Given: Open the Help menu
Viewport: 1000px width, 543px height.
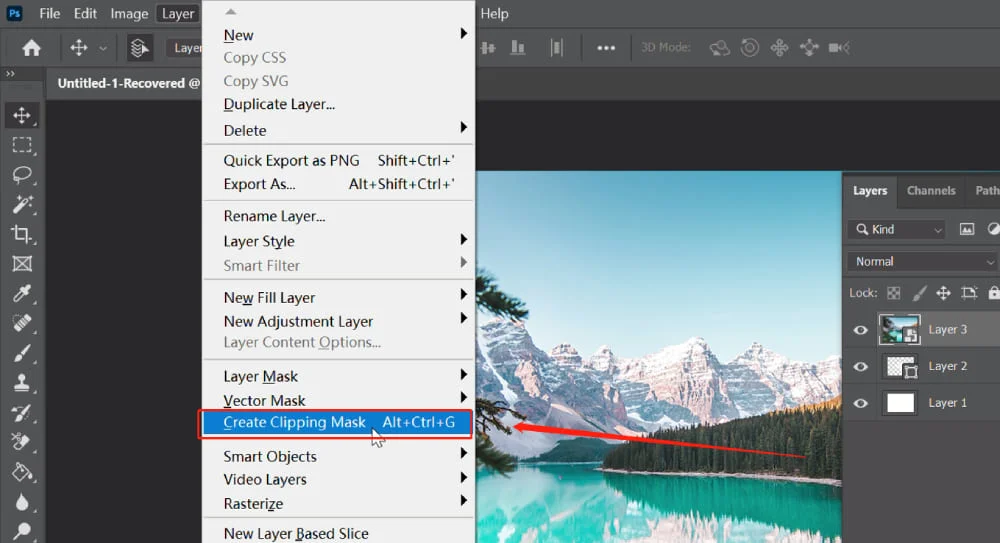Looking at the screenshot, I should [494, 13].
